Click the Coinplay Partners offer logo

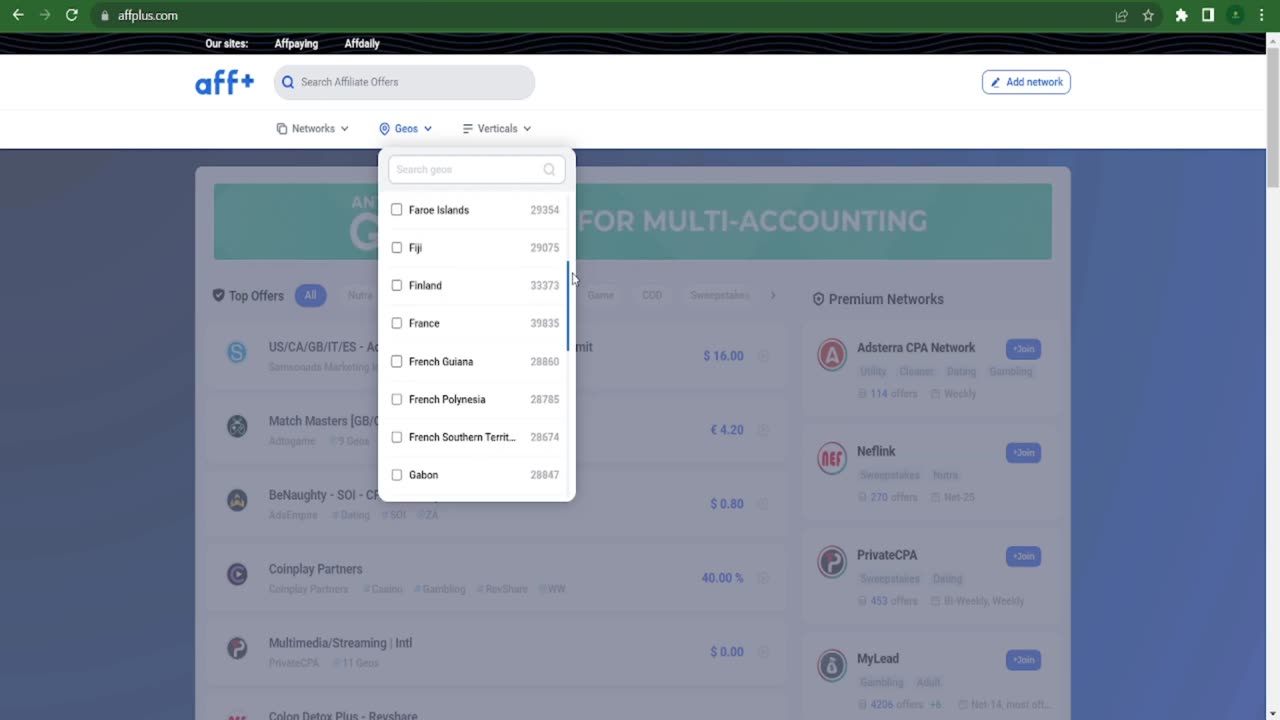coord(237,575)
